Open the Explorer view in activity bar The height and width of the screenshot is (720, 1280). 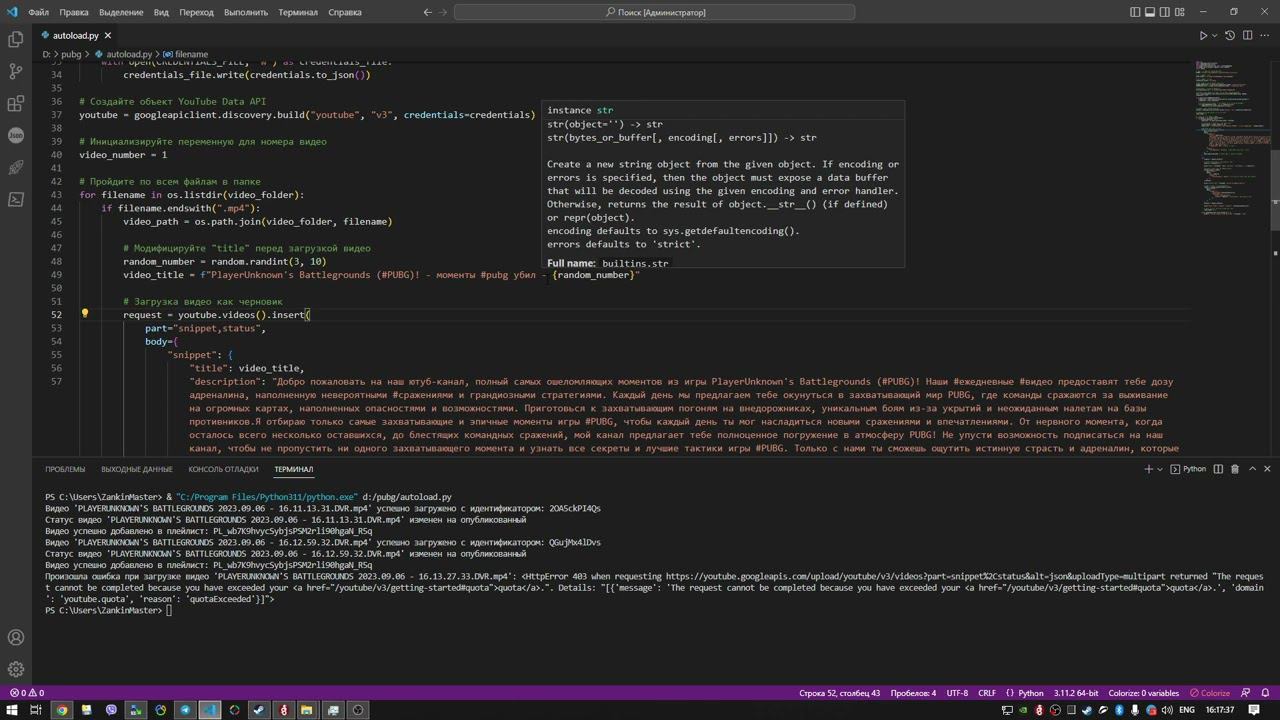16,39
